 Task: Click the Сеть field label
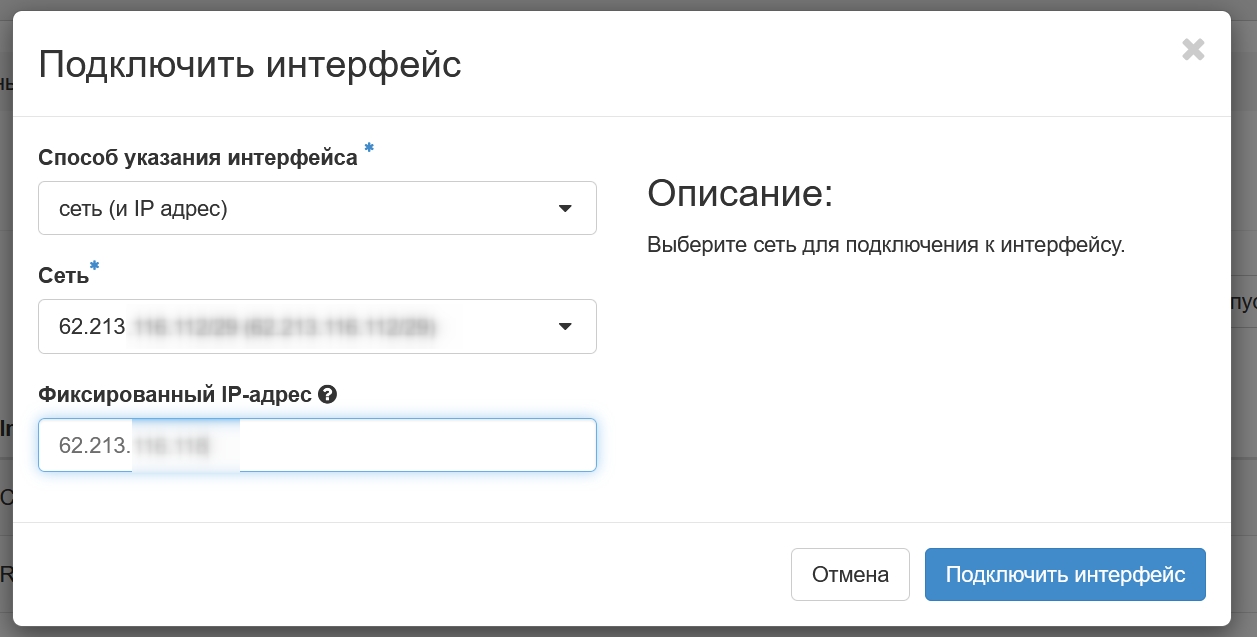tap(63, 277)
